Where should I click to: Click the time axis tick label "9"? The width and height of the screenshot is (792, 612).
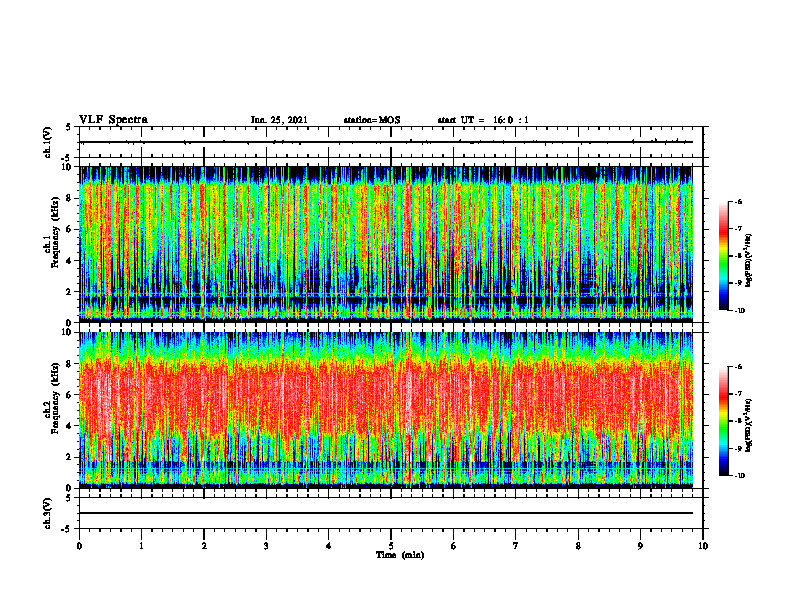pyautogui.click(x=640, y=546)
